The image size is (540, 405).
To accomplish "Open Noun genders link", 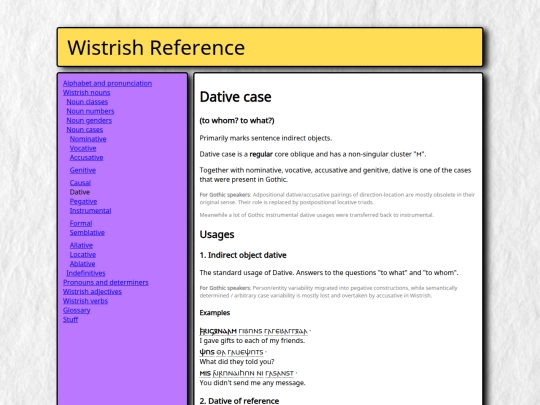I will click(89, 121).
